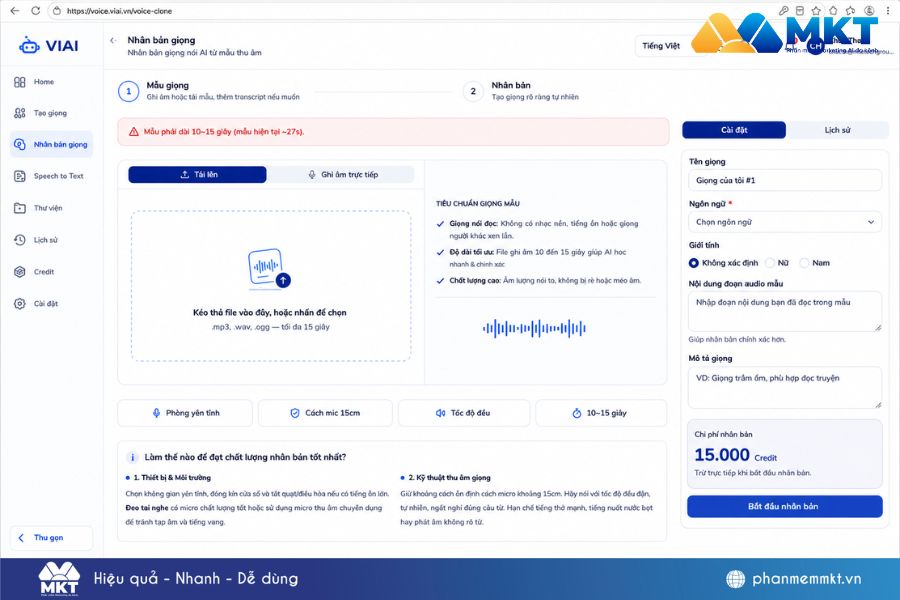This screenshot has height=600, width=900.
Task: Click the Nội dung đoạn audio mẫu textarea
Action: (785, 311)
